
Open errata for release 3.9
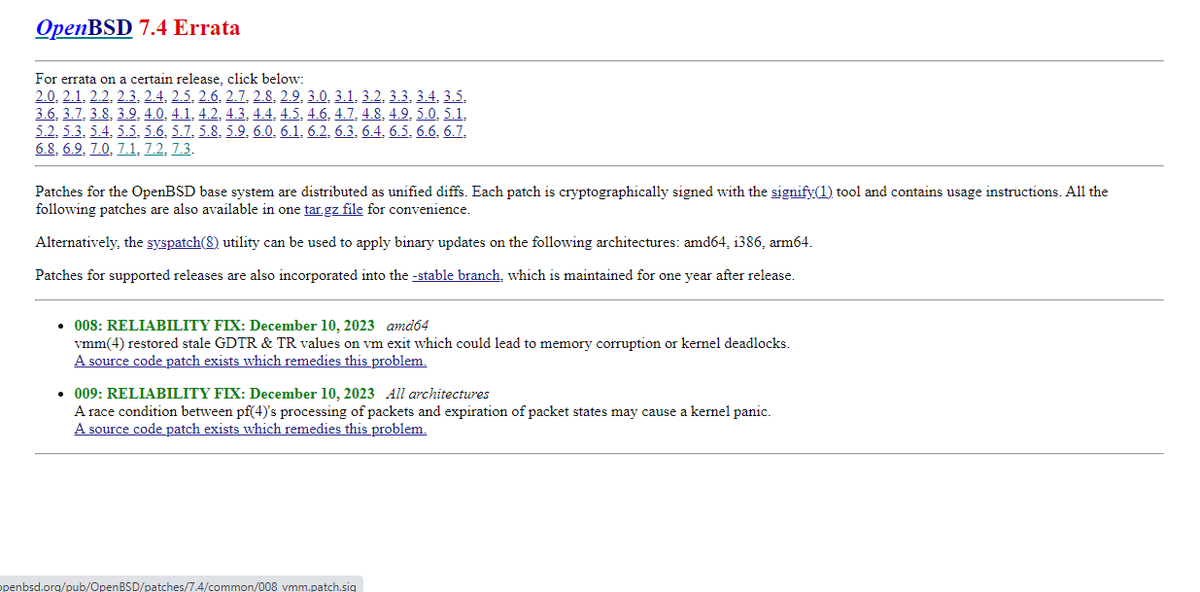(127, 115)
